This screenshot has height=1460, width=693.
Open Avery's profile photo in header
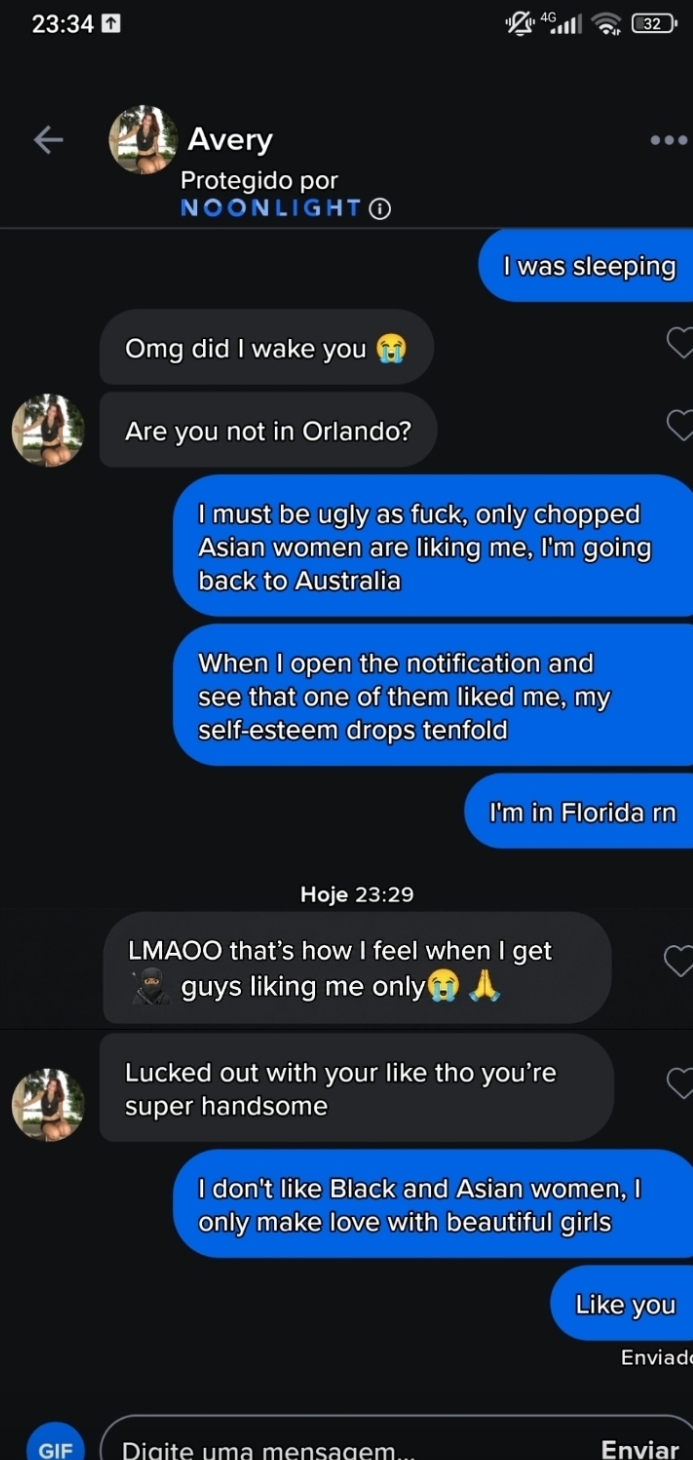pyautogui.click(x=143, y=140)
